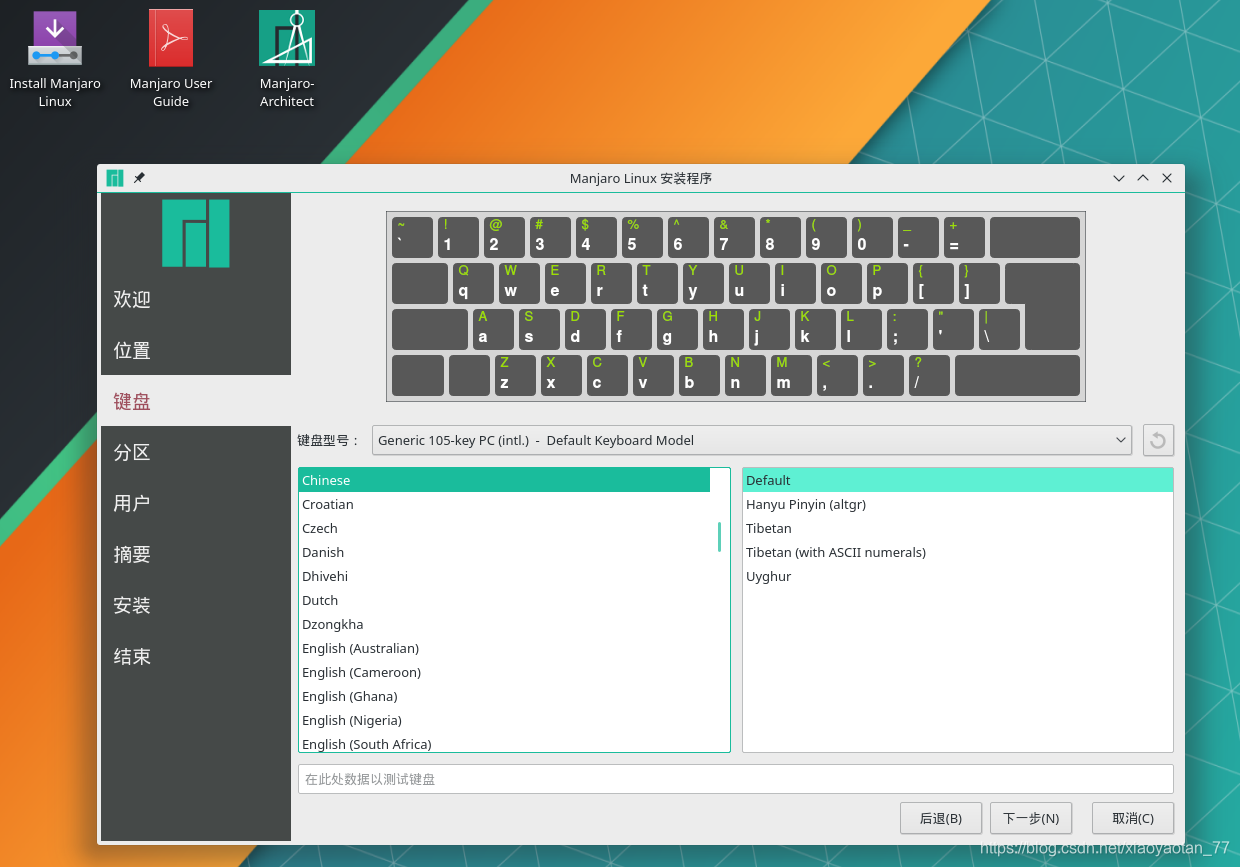Click the Manjaro logo in title bar
The width and height of the screenshot is (1240, 867).
coord(115,178)
